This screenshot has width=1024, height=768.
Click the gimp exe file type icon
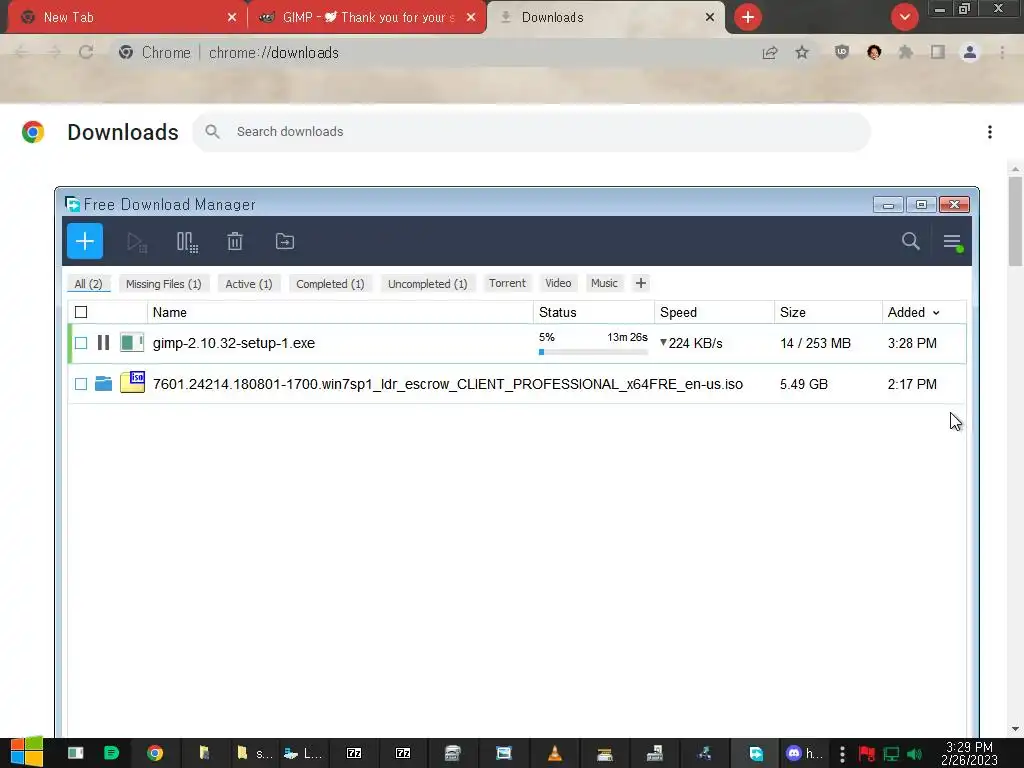(x=132, y=342)
